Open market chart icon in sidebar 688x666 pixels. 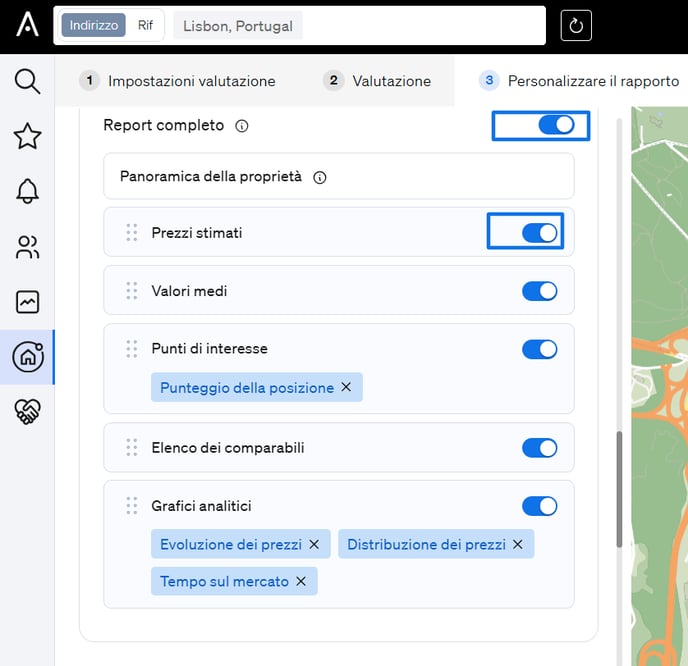click(x=27, y=301)
